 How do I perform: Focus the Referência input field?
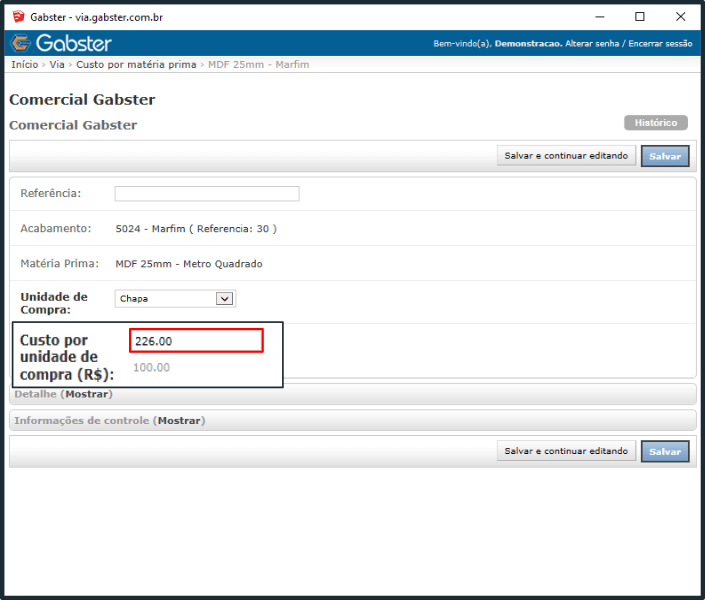(207, 193)
